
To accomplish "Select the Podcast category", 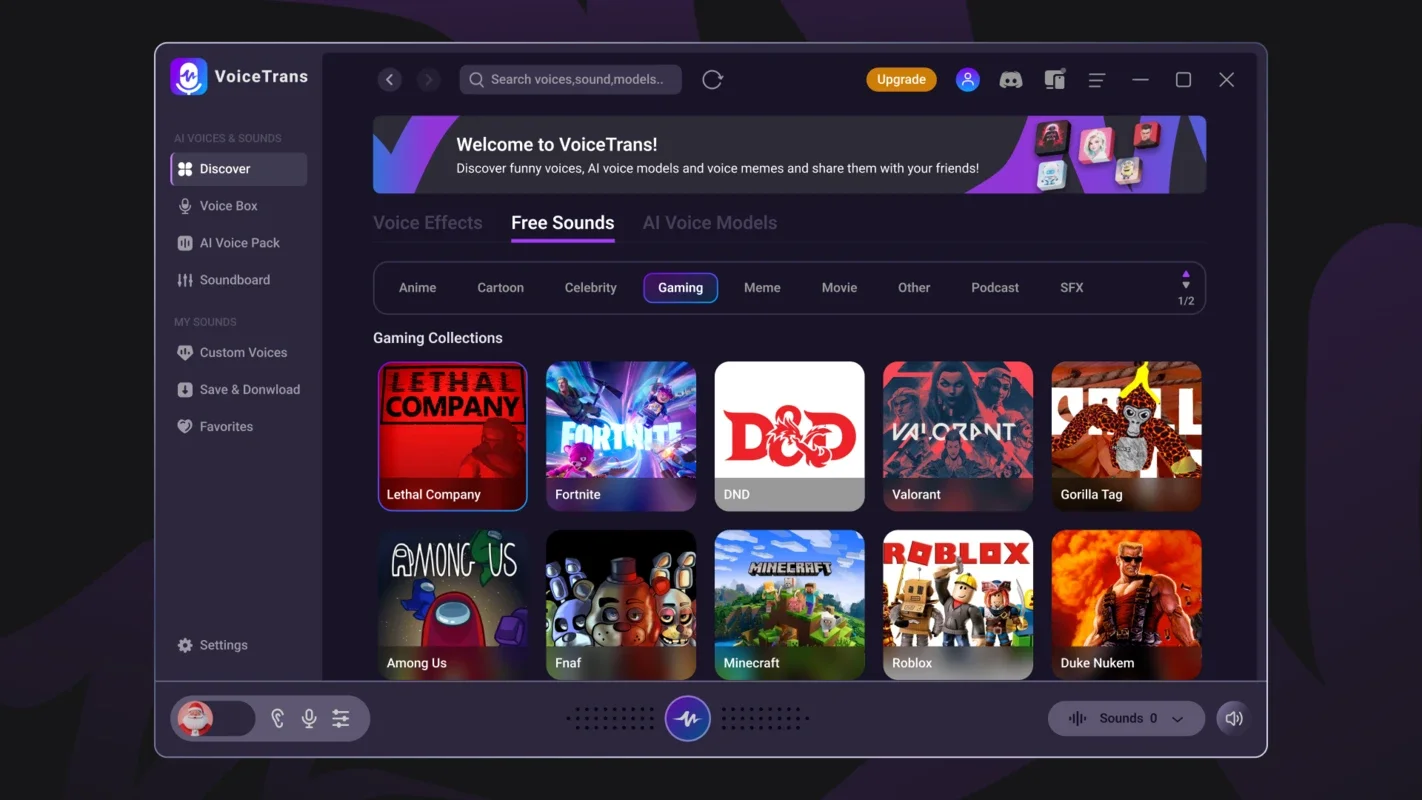I will tap(995, 288).
